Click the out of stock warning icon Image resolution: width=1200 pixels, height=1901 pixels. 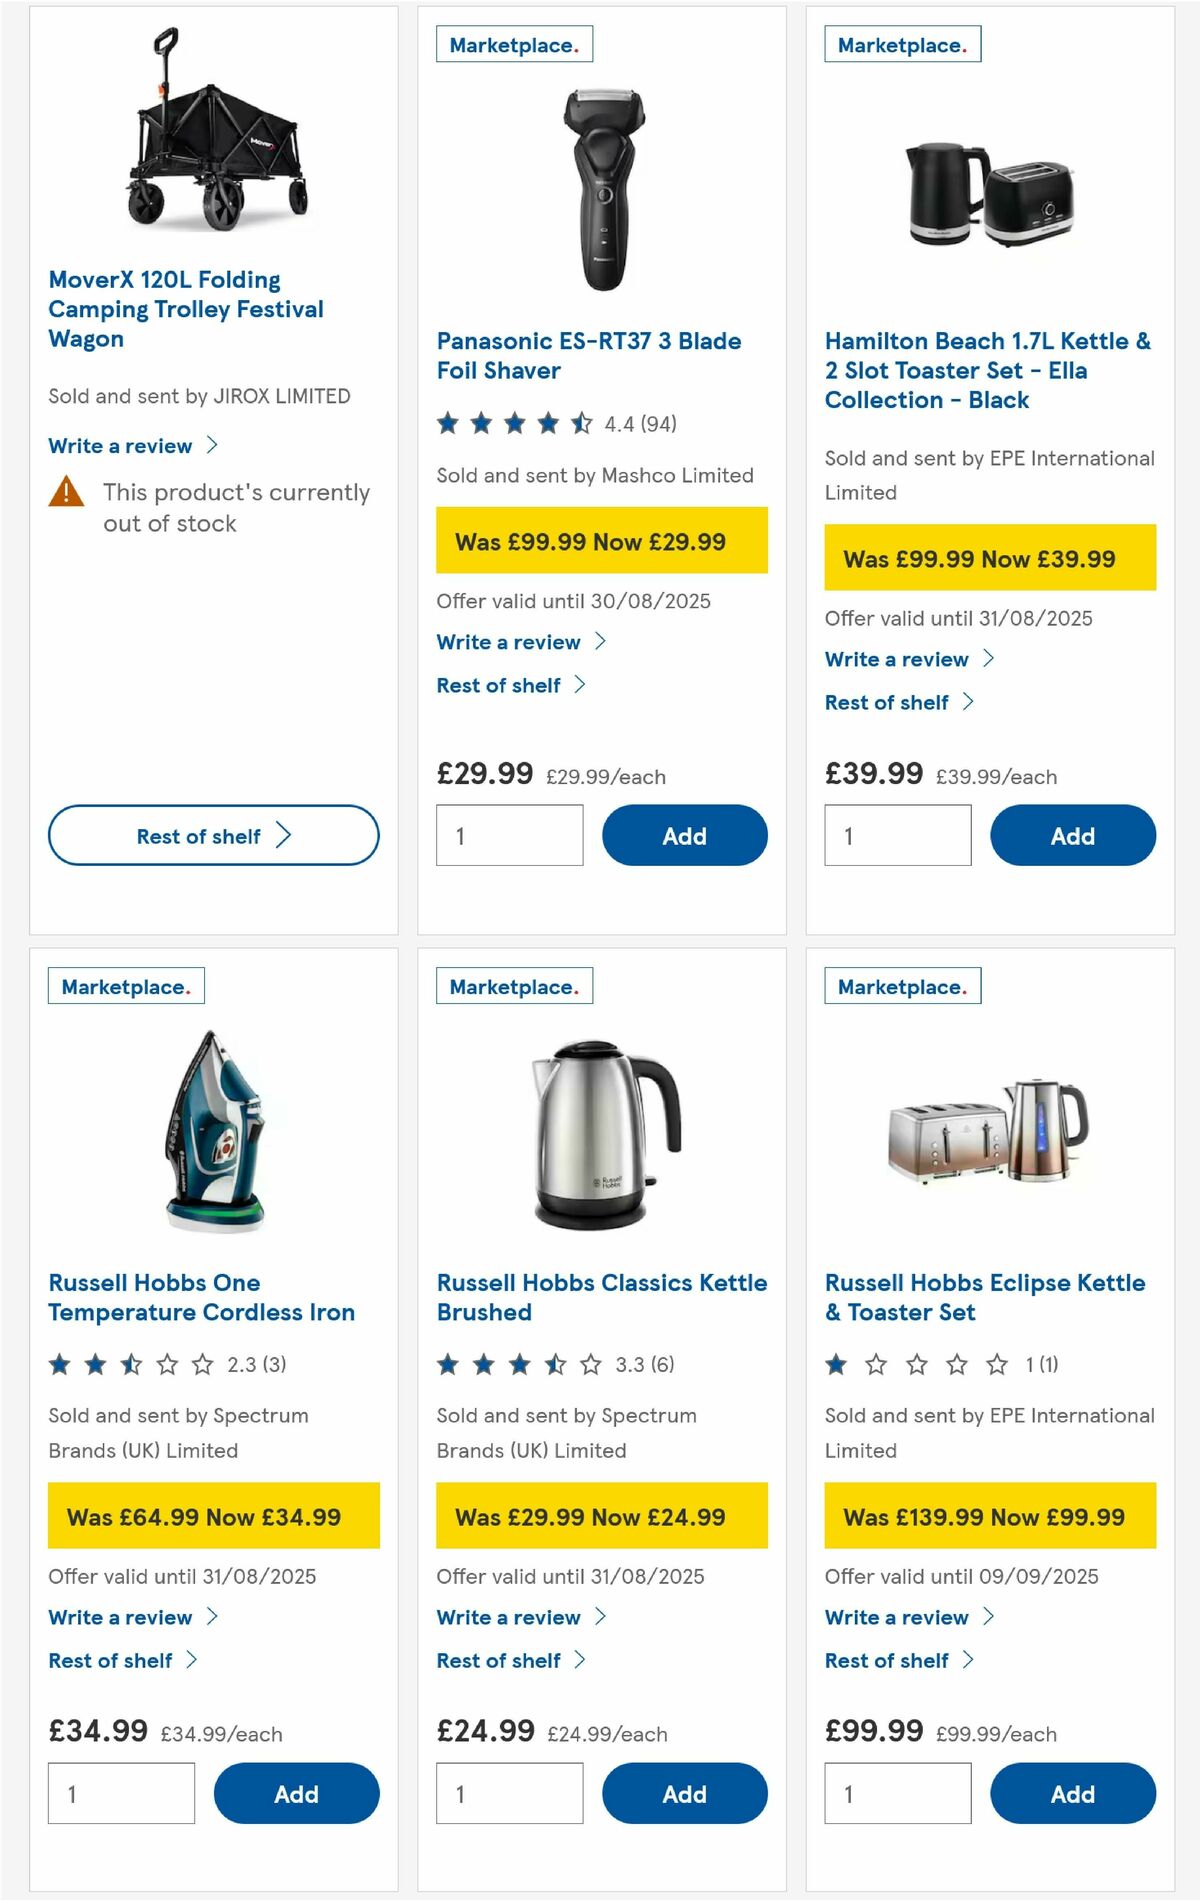click(67, 492)
